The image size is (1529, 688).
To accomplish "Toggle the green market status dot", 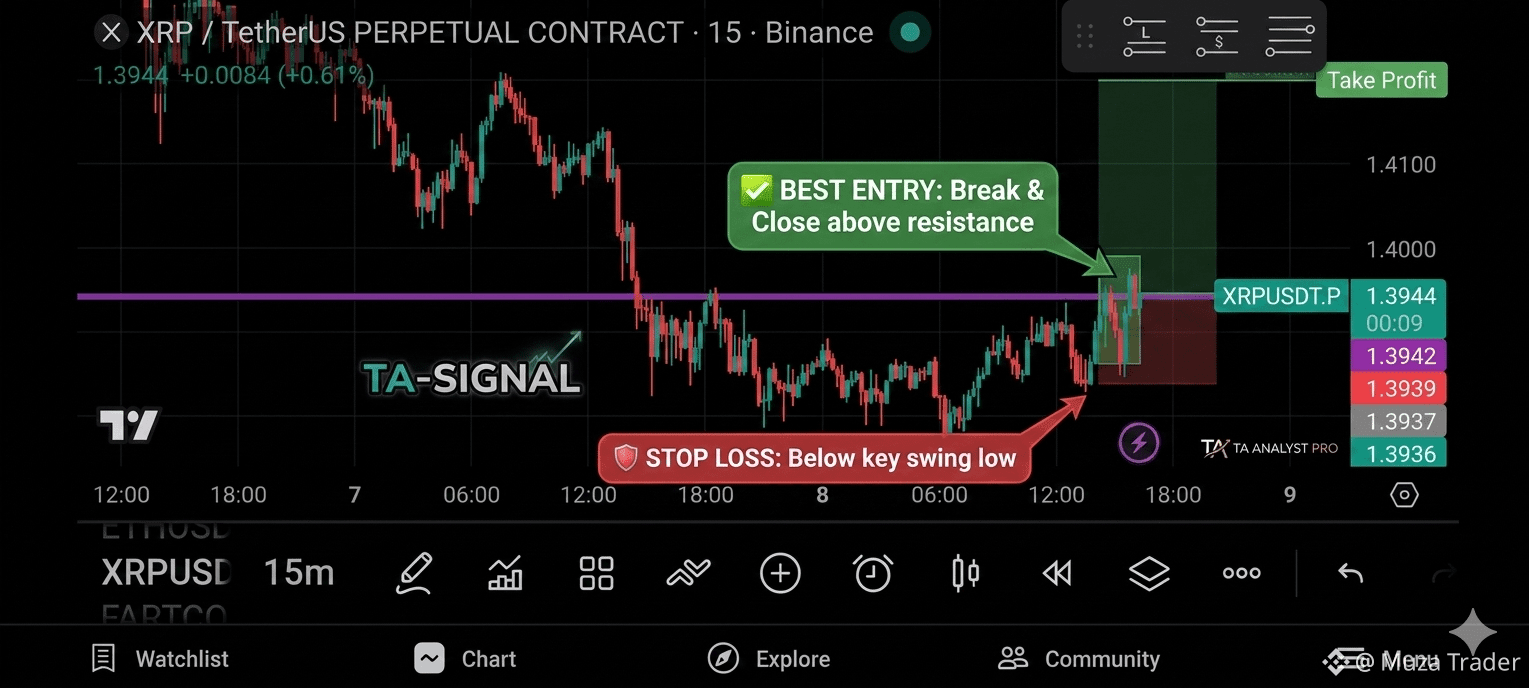I will pos(910,32).
